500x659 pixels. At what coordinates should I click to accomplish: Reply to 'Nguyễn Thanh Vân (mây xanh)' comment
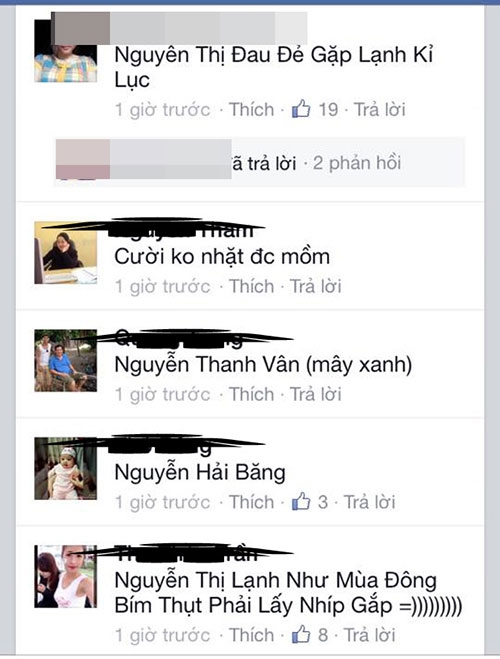pyautogui.click(x=316, y=394)
